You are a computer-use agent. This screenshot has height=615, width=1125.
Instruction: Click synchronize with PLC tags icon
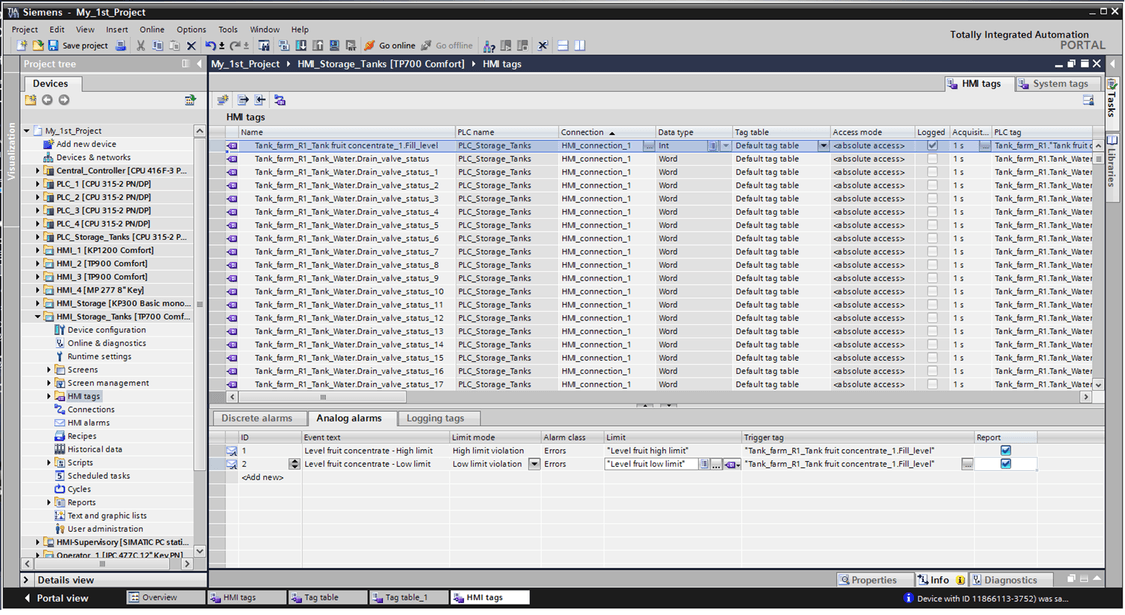pos(280,100)
